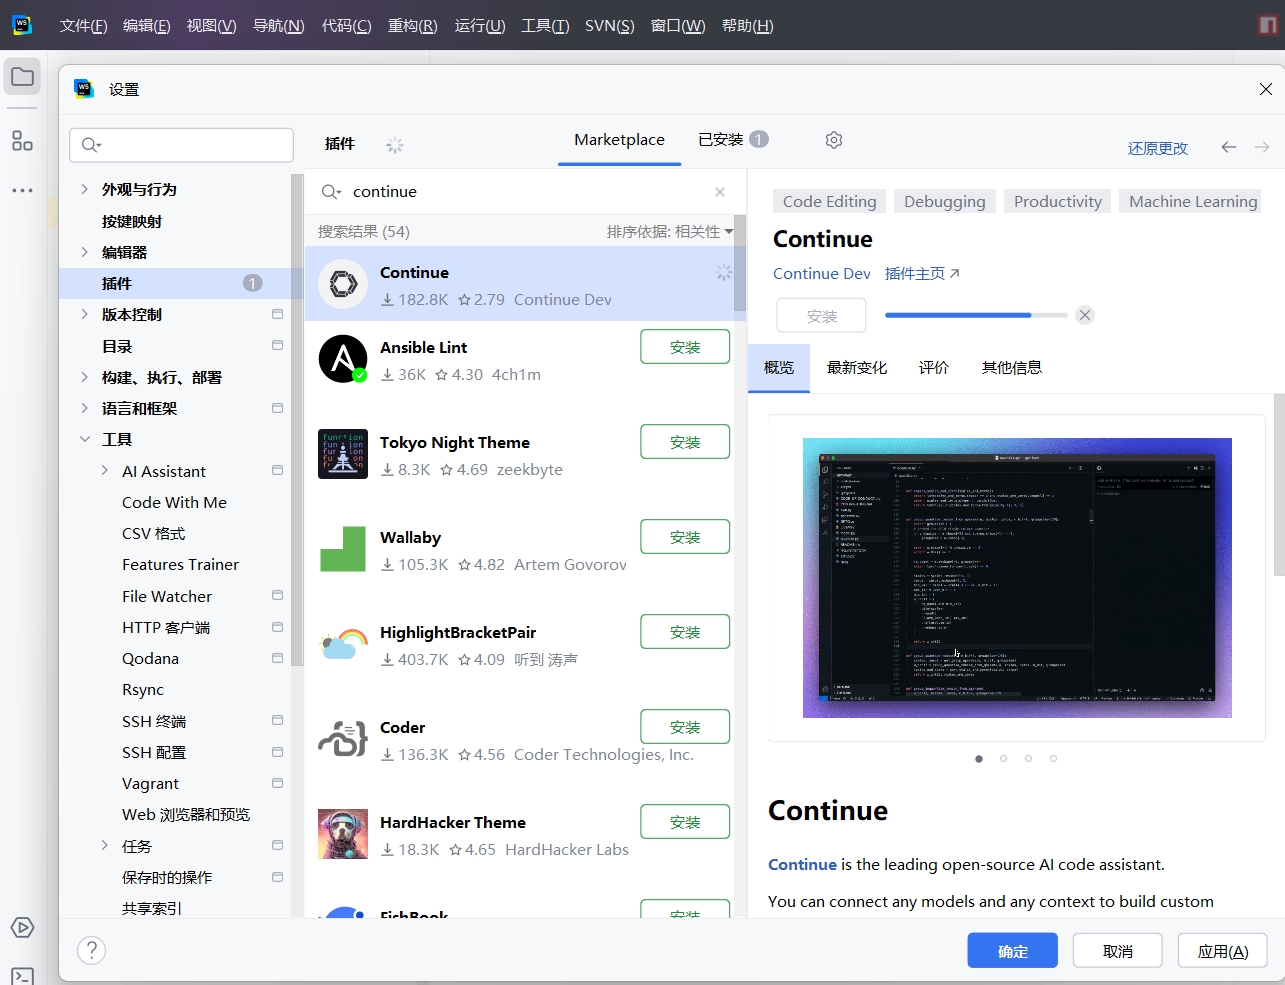The height and width of the screenshot is (985, 1285).
Task: Click the plugin search results scrollbar
Action: (740, 264)
